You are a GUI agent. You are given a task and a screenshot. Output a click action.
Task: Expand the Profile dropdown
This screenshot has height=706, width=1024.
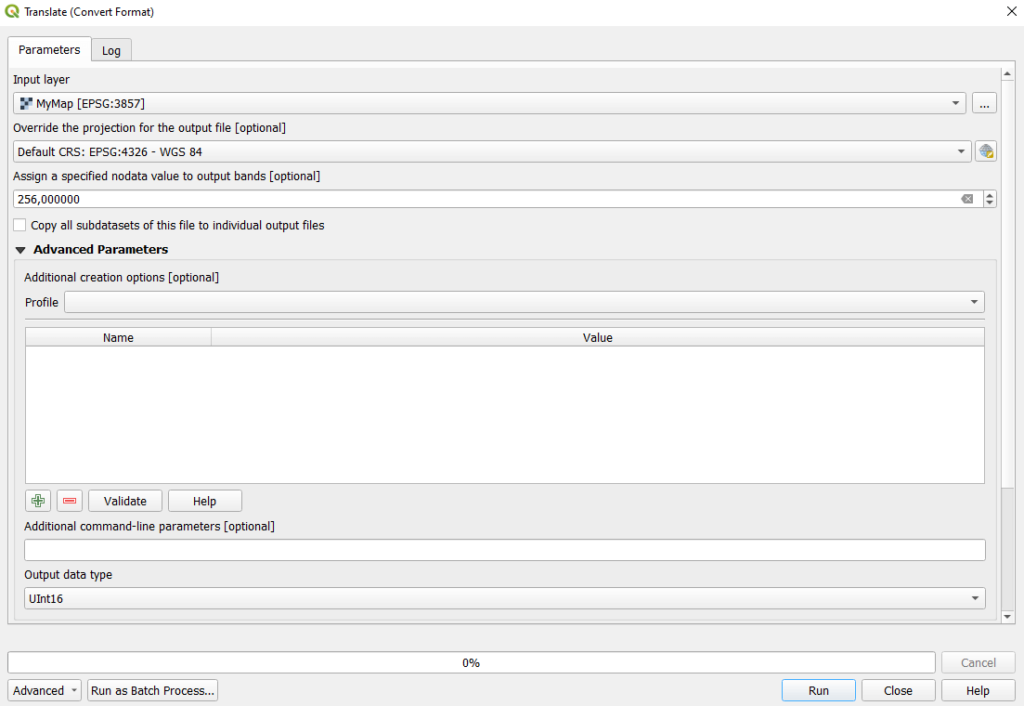click(x=524, y=302)
